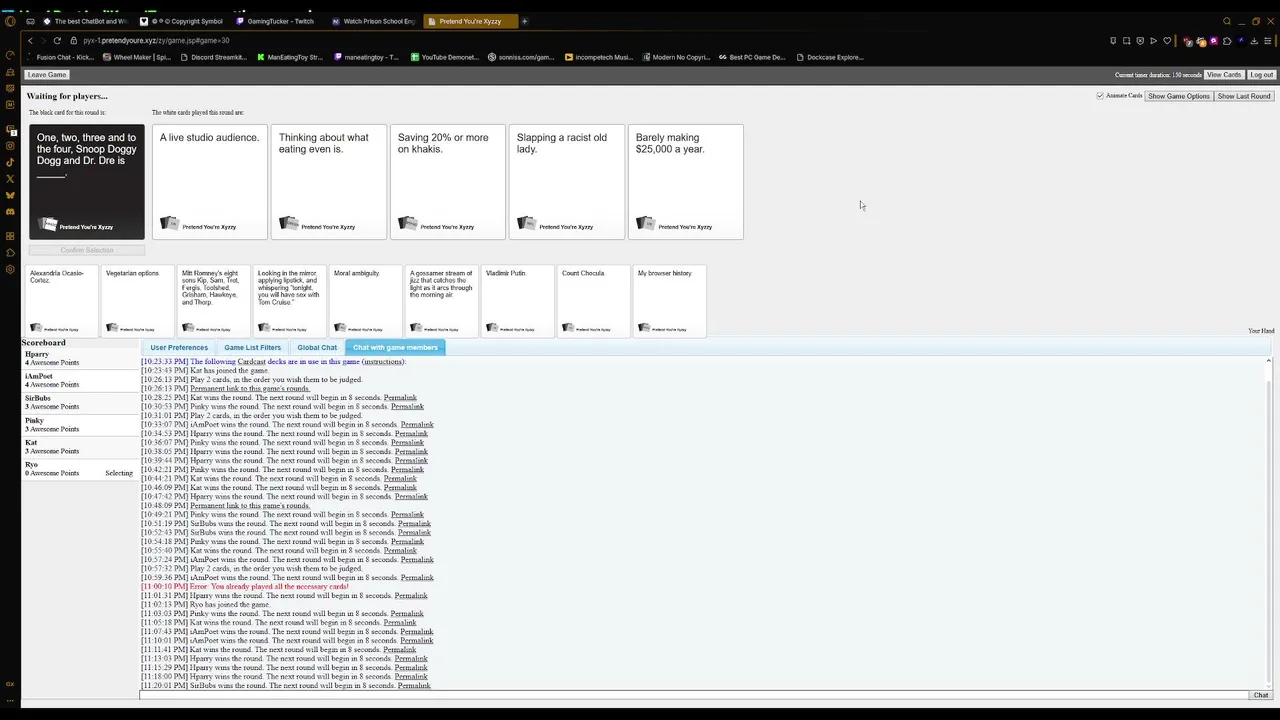Click Hparry's name in the scoreboard
The width and height of the screenshot is (1280, 720).
click(x=37, y=355)
